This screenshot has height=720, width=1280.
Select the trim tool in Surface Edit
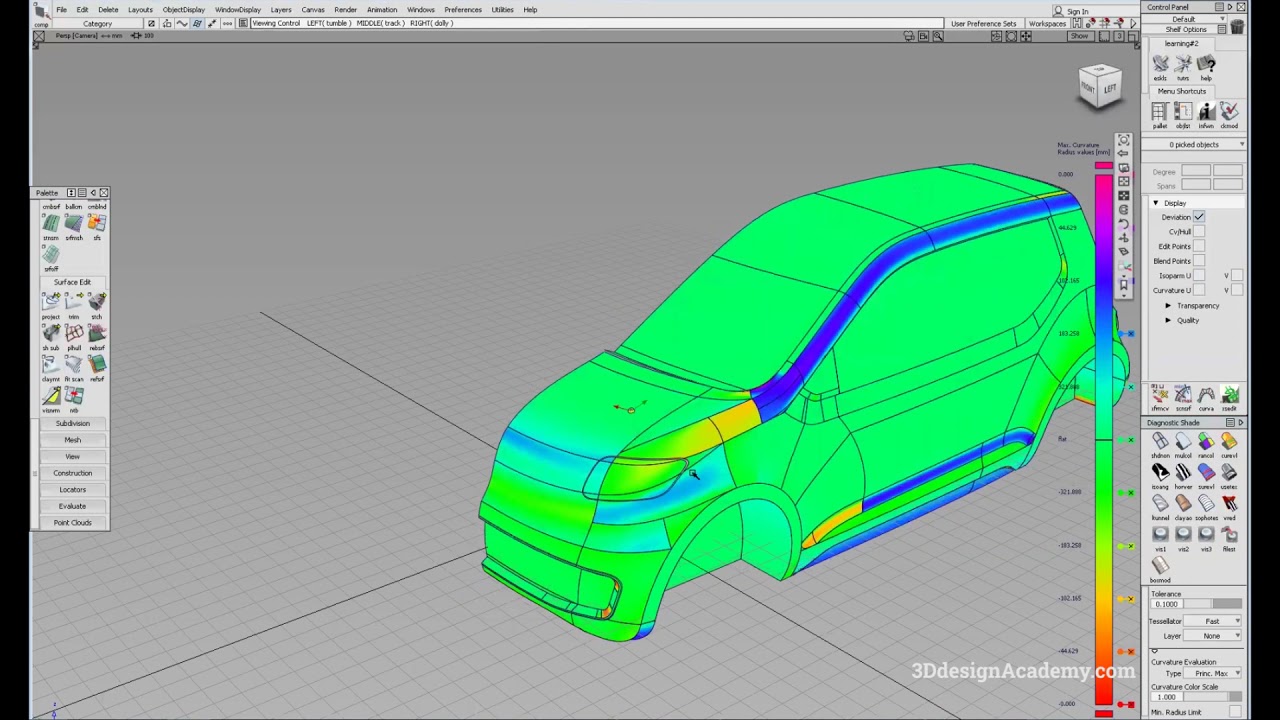point(74,302)
